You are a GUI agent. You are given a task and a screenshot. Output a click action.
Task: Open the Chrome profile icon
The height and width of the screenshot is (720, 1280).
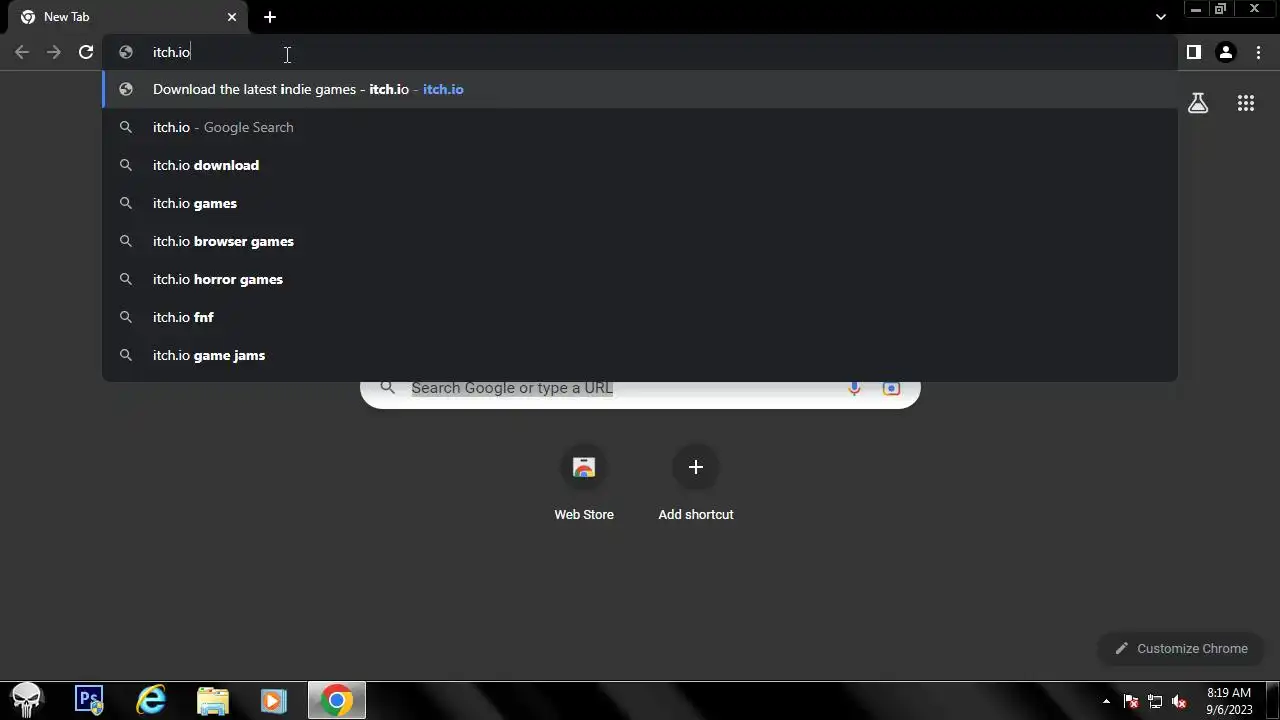(x=1226, y=52)
